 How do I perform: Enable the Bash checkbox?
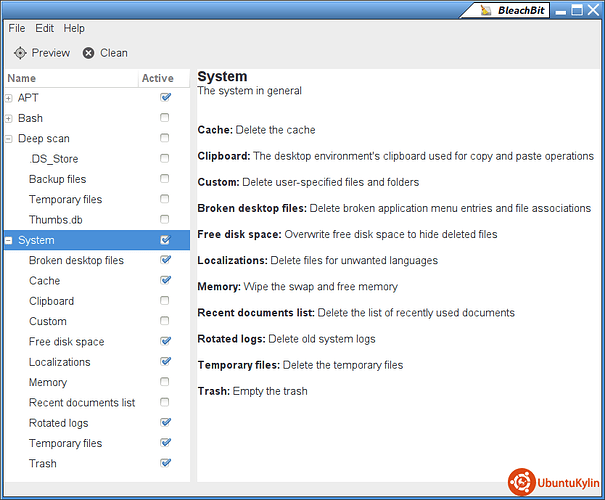165,118
